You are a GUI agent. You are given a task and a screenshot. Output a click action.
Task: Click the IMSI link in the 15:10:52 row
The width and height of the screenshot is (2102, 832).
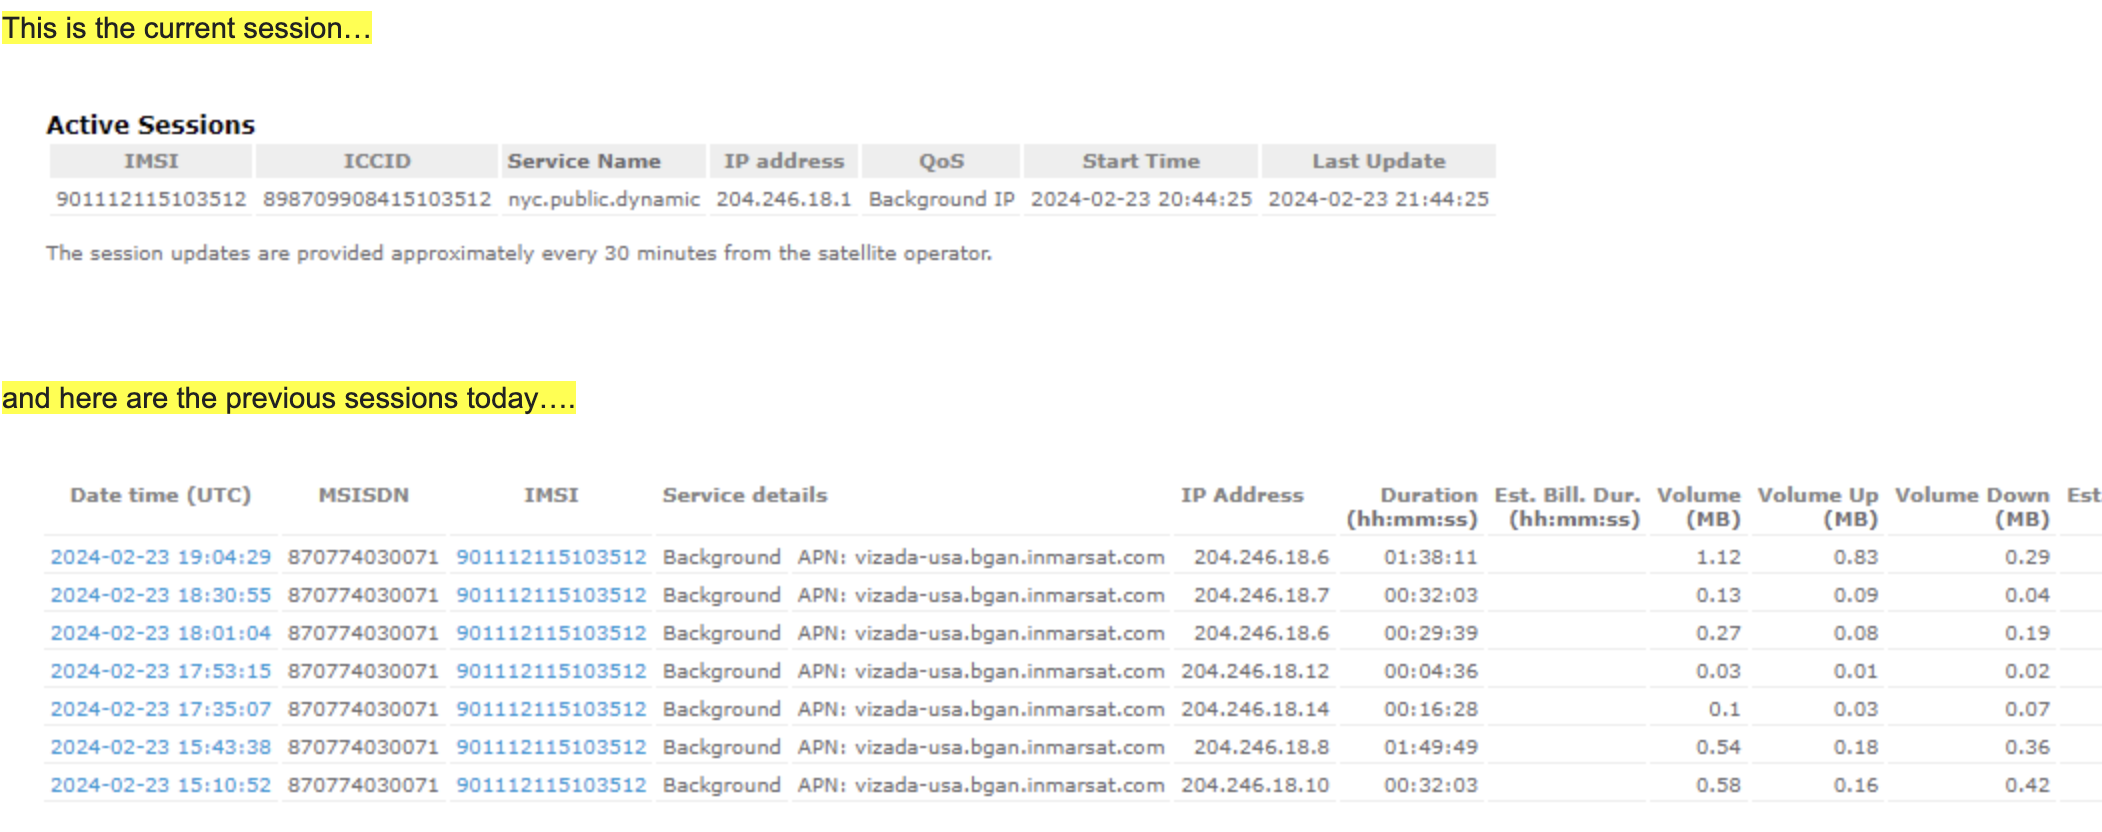point(551,785)
